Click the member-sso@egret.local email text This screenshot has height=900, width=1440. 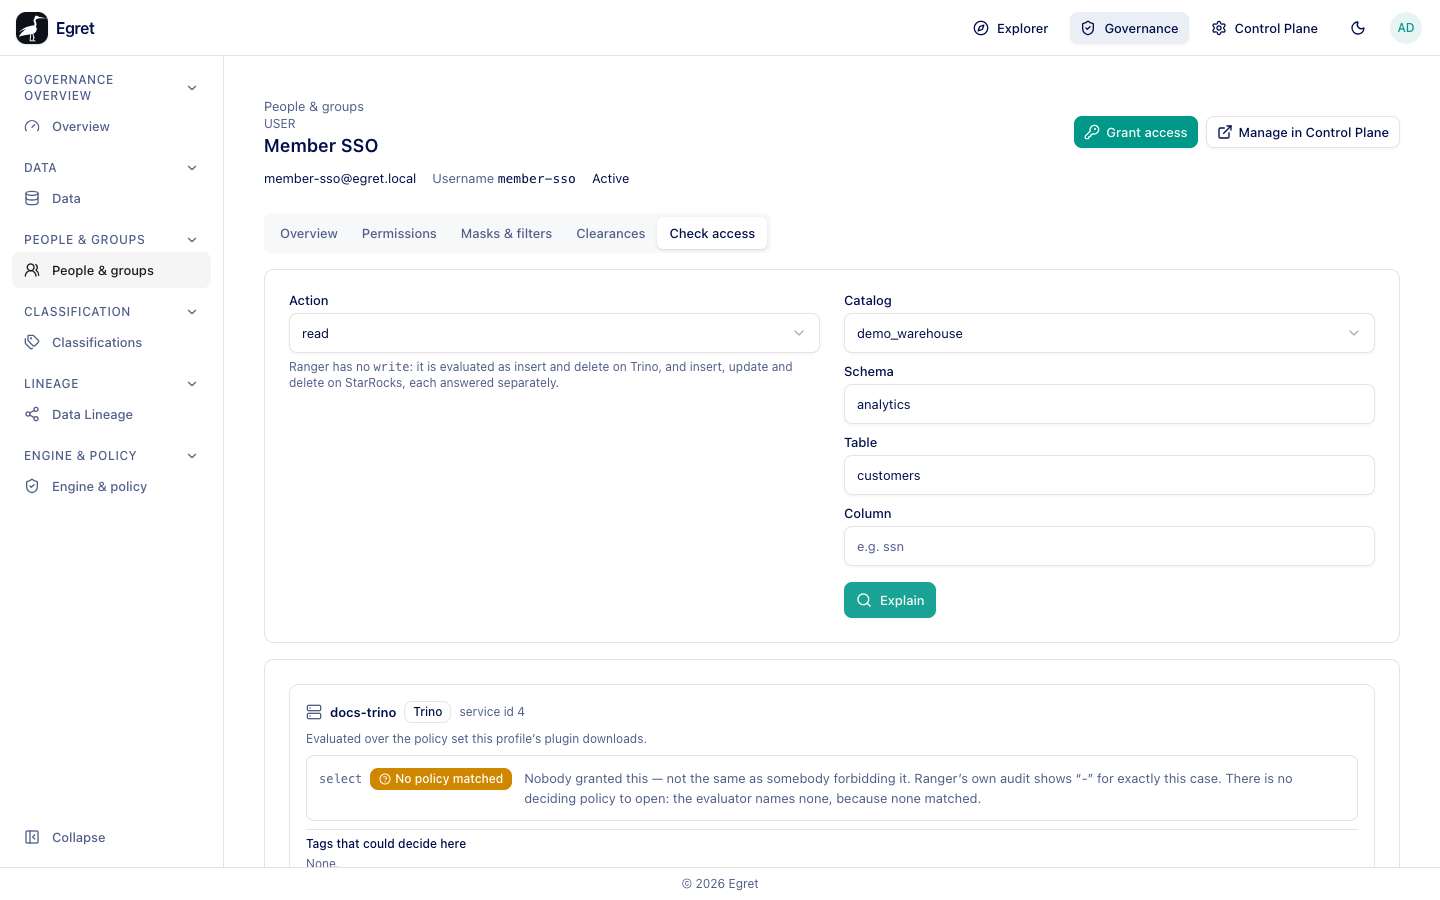tap(340, 179)
